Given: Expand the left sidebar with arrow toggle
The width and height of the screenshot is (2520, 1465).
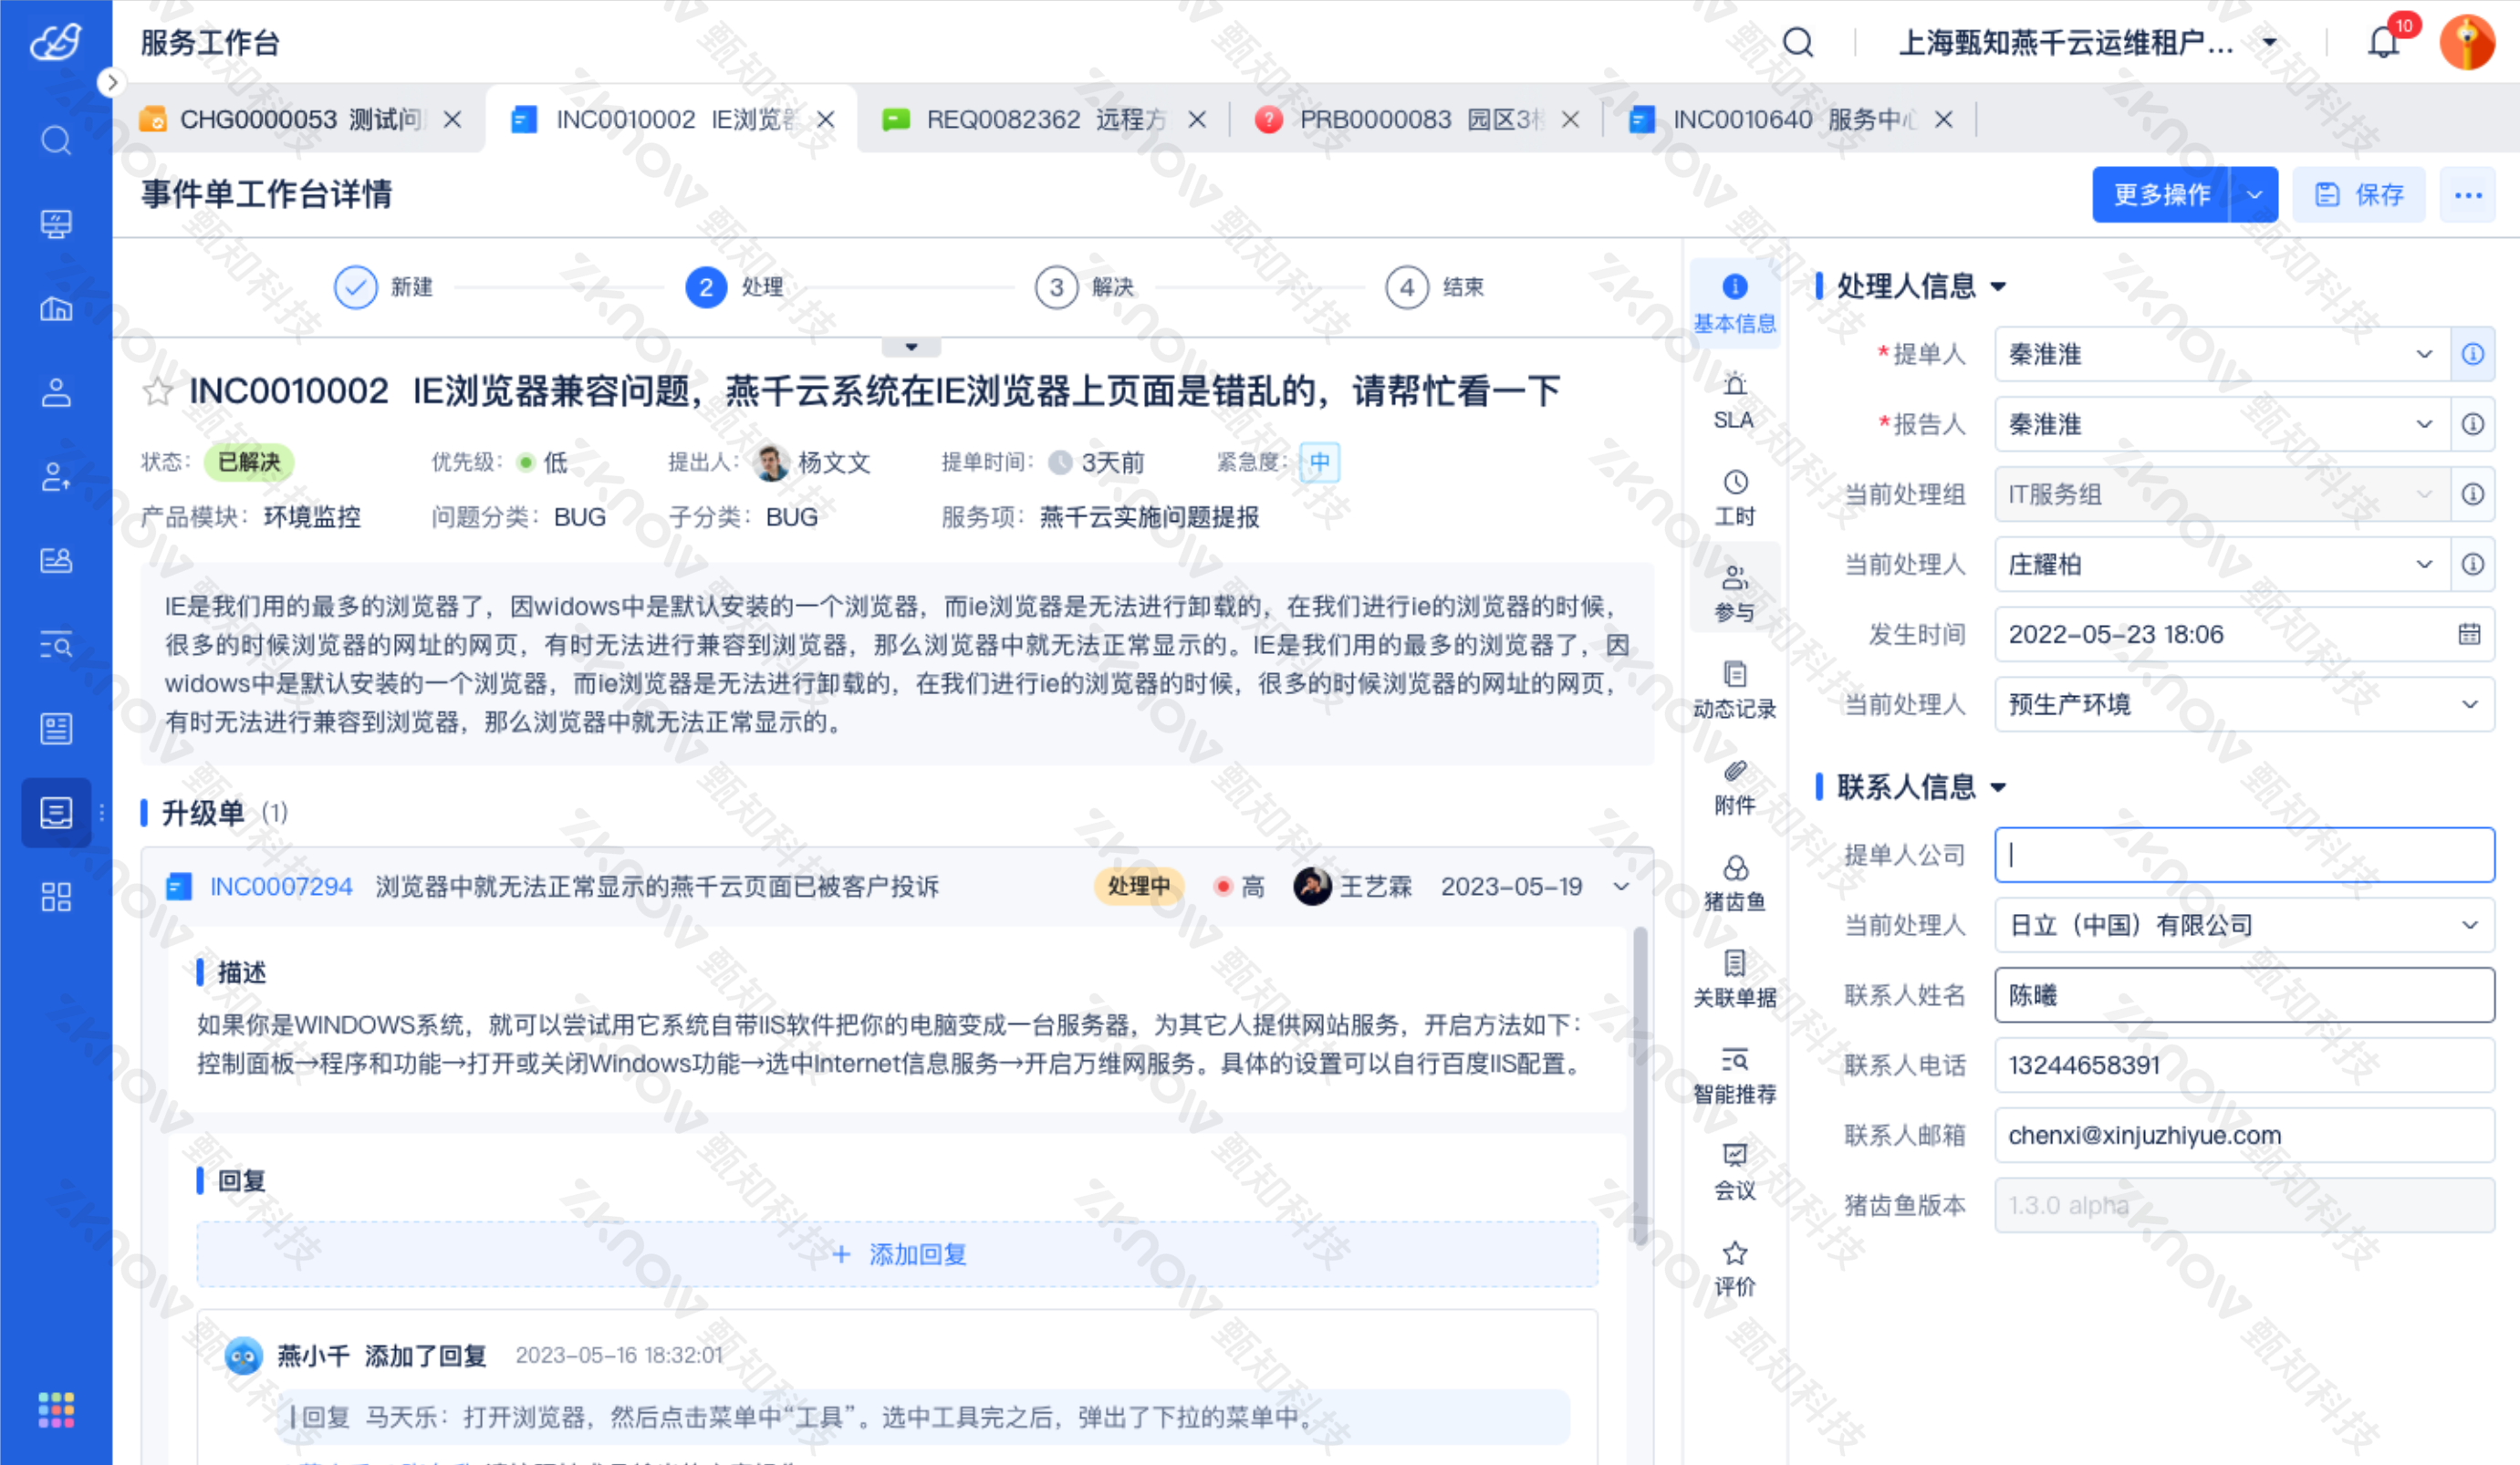Looking at the screenshot, I should tap(111, 82).
